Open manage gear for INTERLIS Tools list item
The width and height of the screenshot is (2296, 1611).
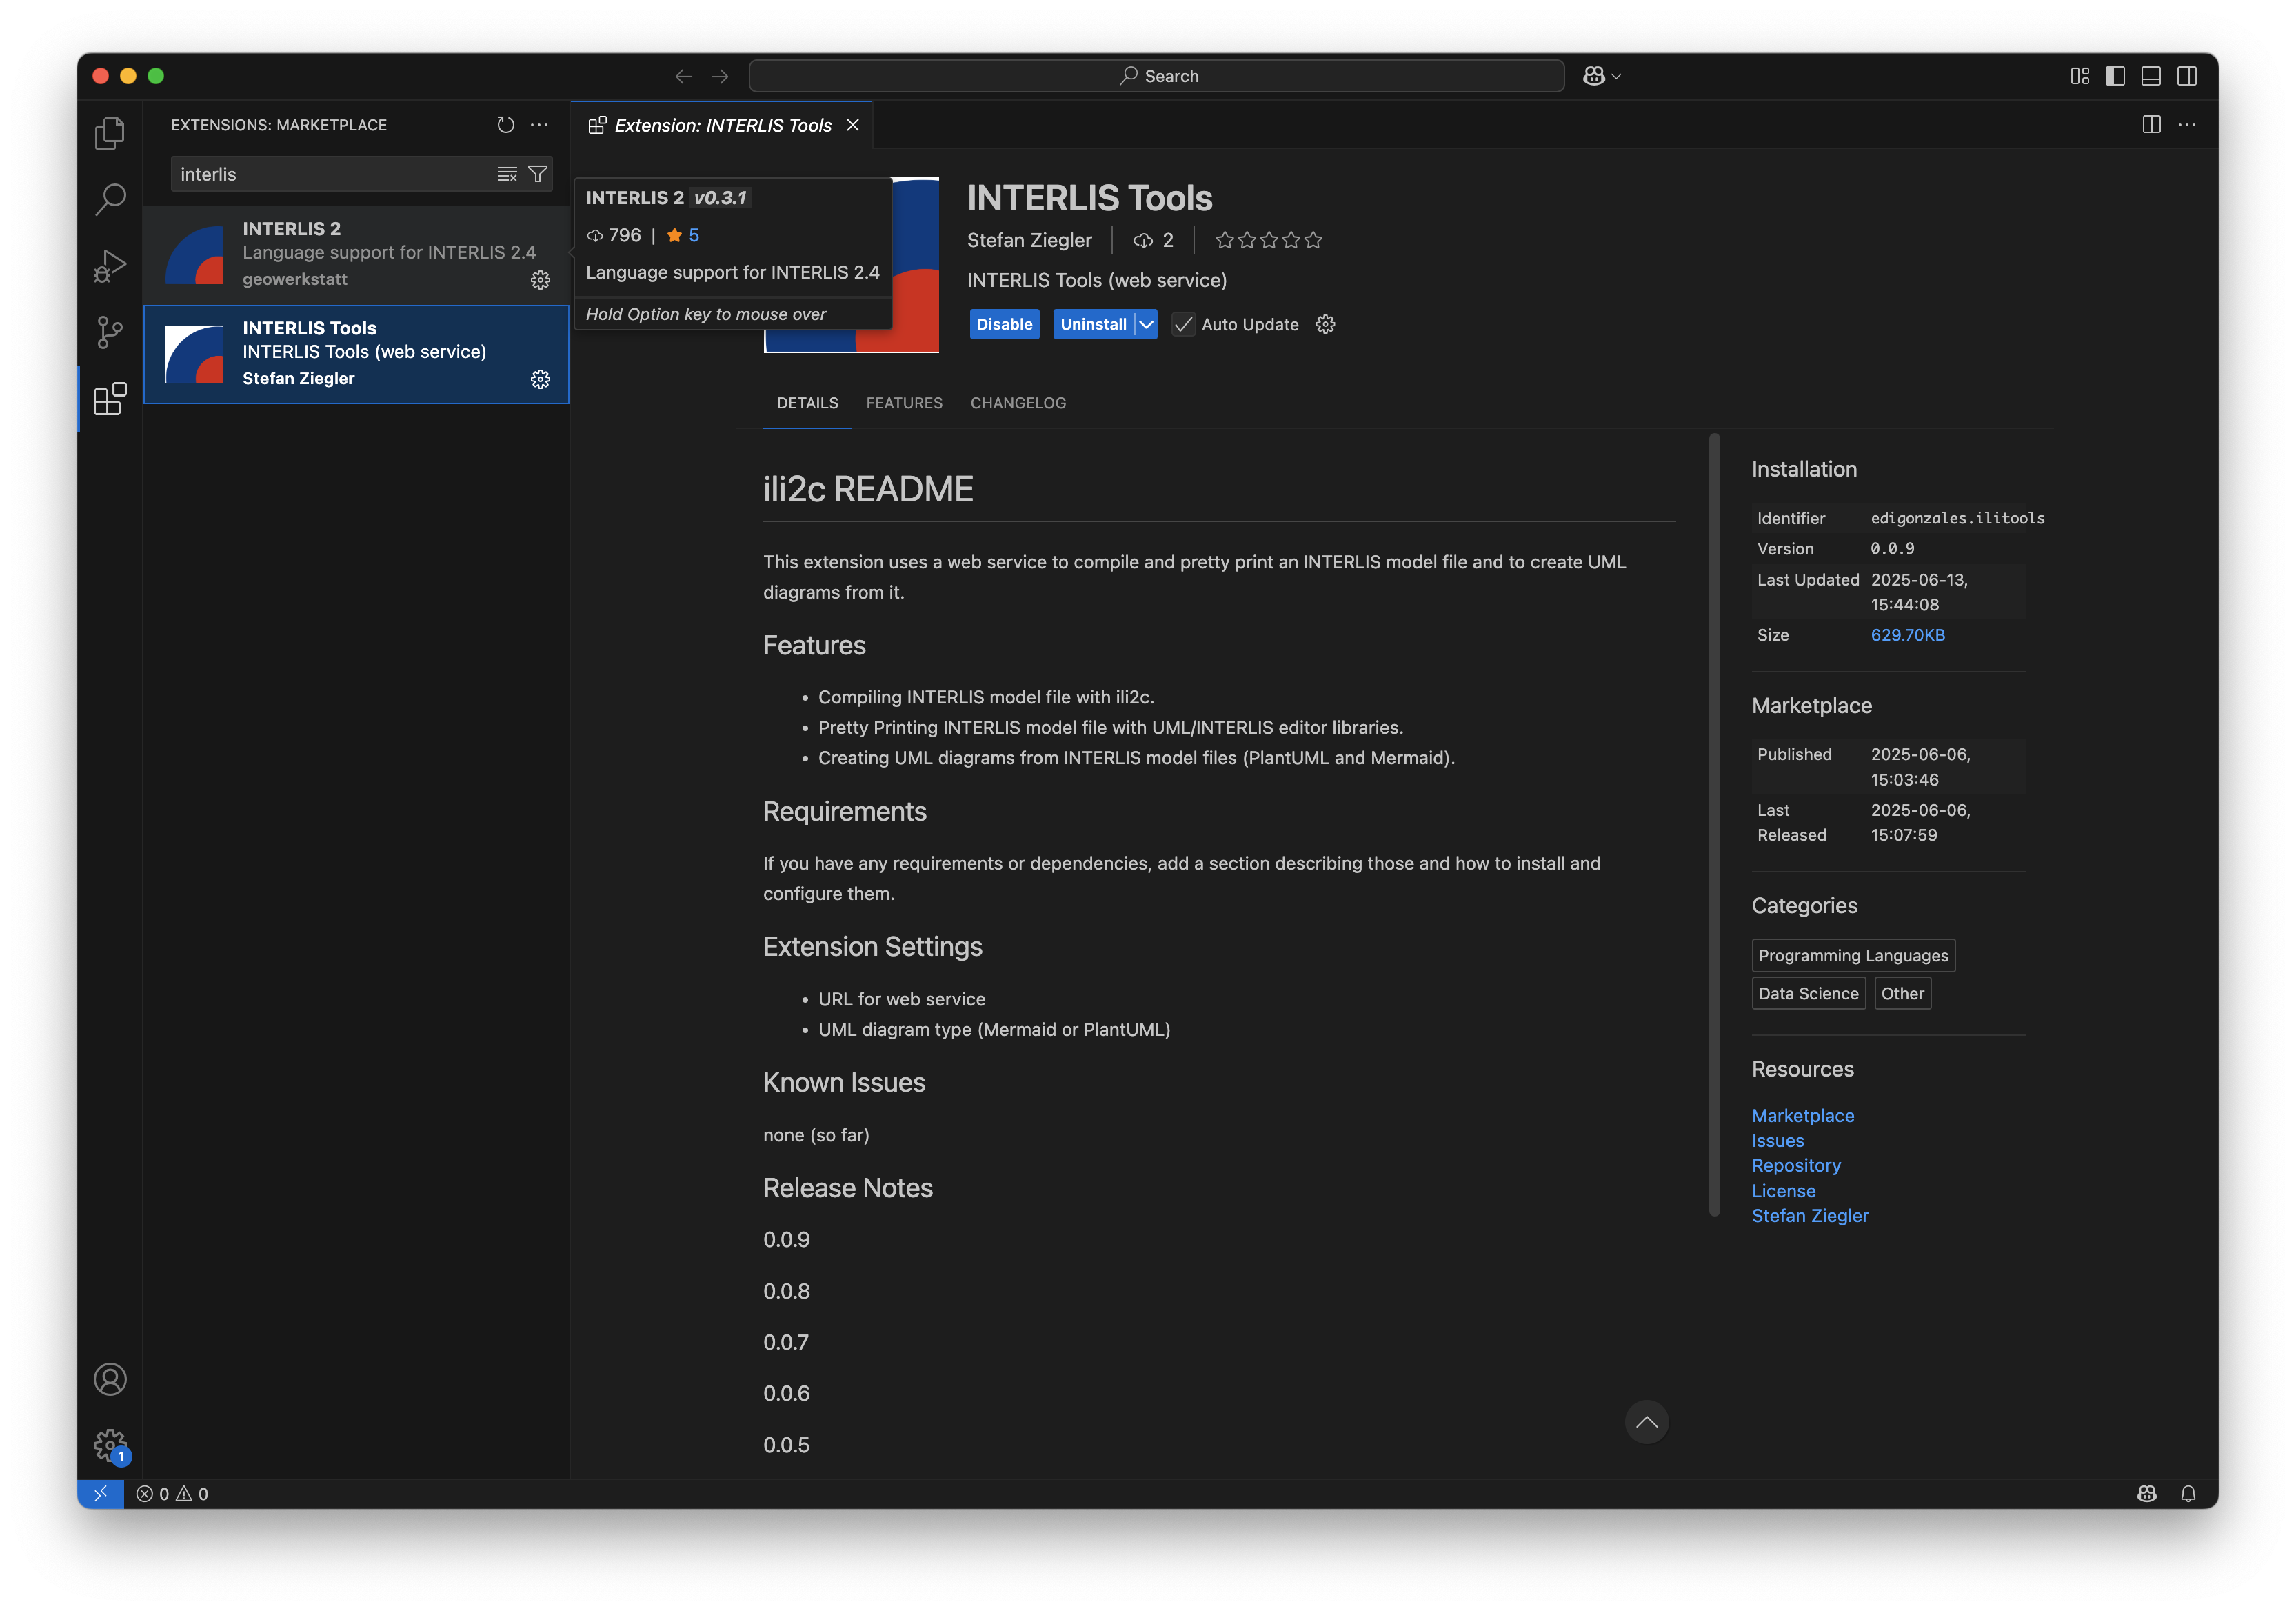(541, 379)
